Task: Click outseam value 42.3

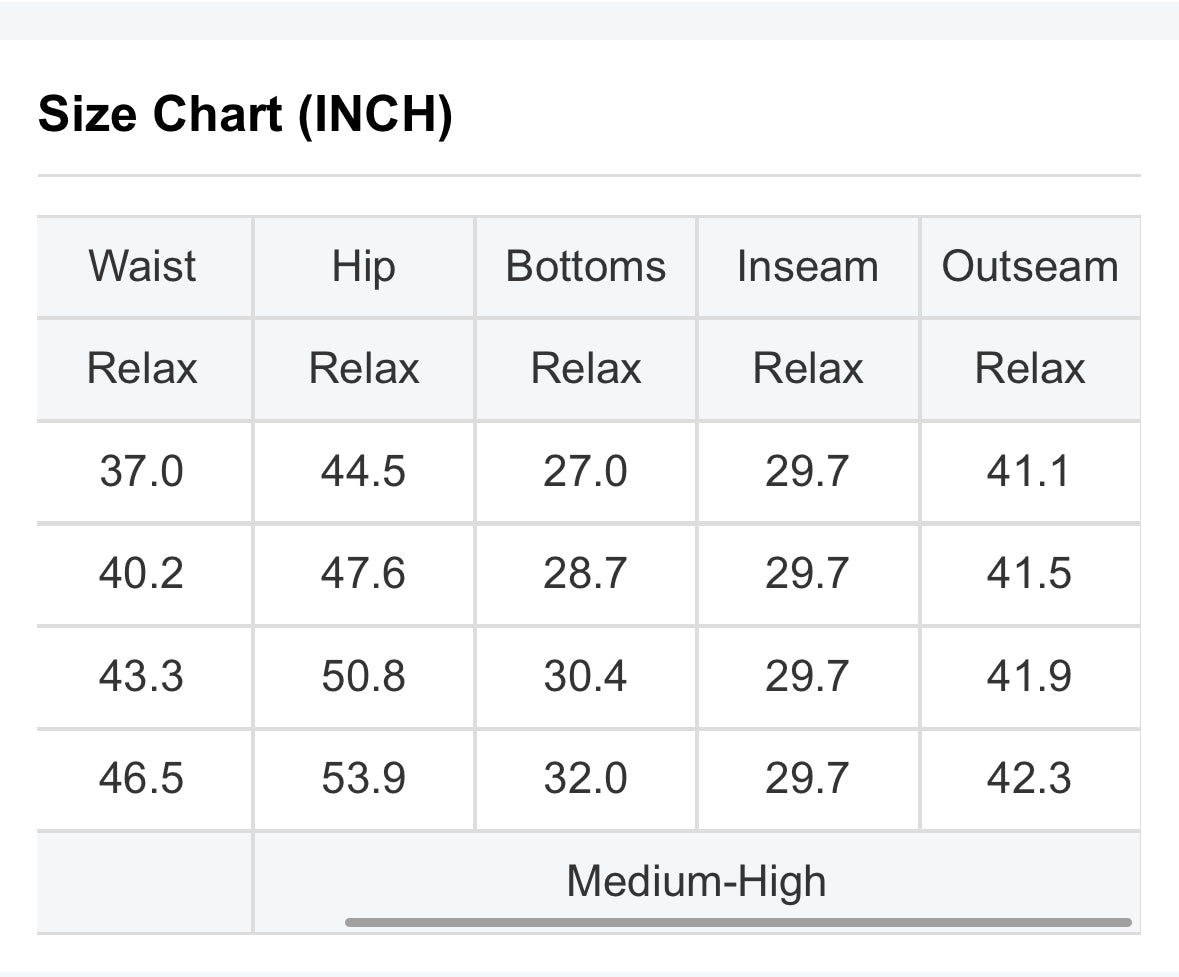Action: coord(1031,778)
